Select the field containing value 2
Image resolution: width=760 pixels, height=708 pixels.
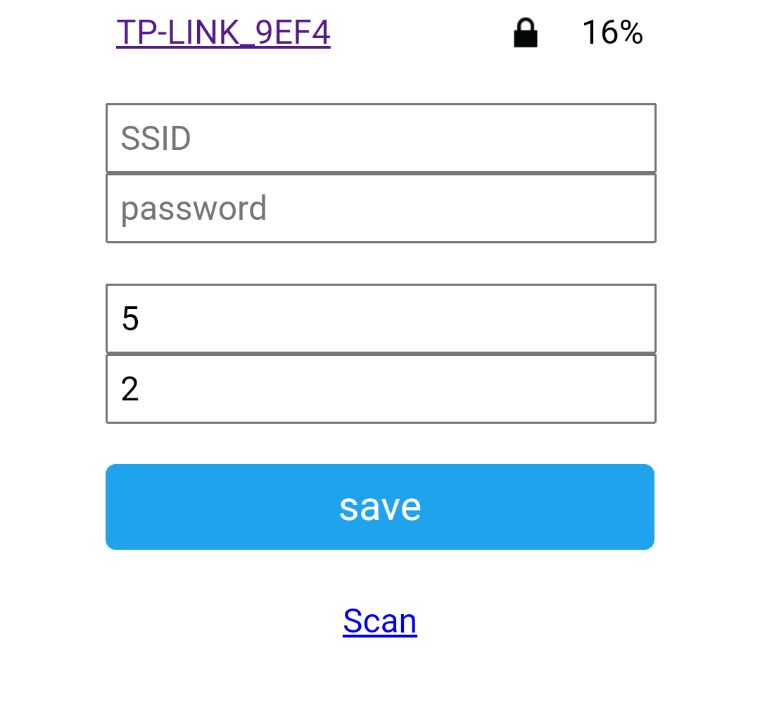click(380, 389)
